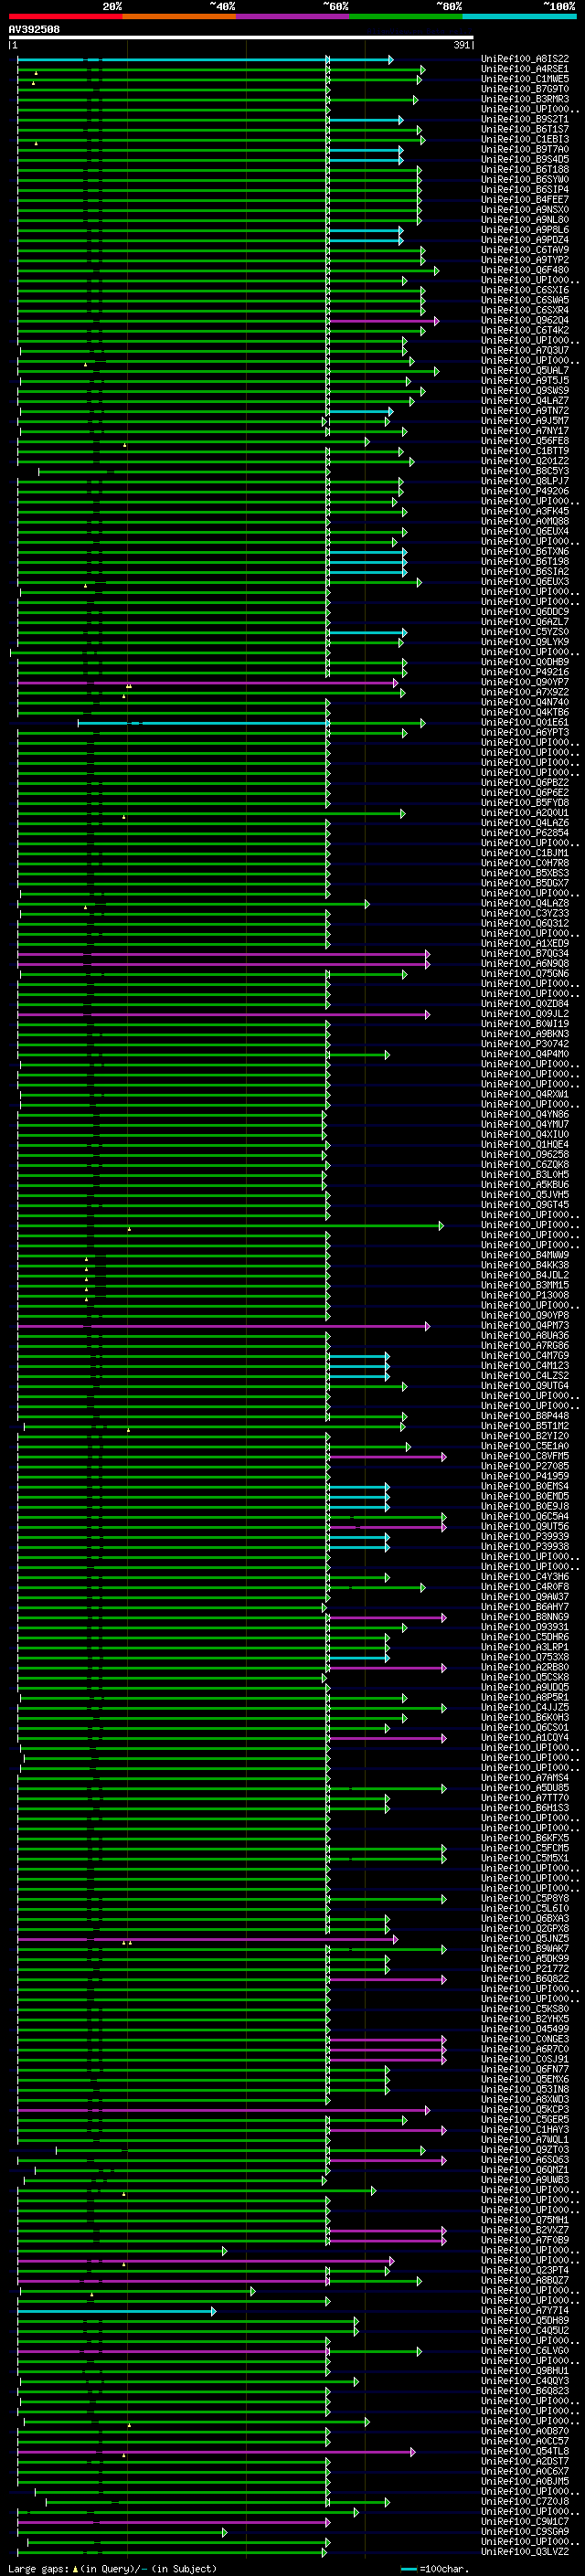The image size is (585, 2576).
Task: Click UniRef100_Q4P4M0 label
Action: [524, 1054]
